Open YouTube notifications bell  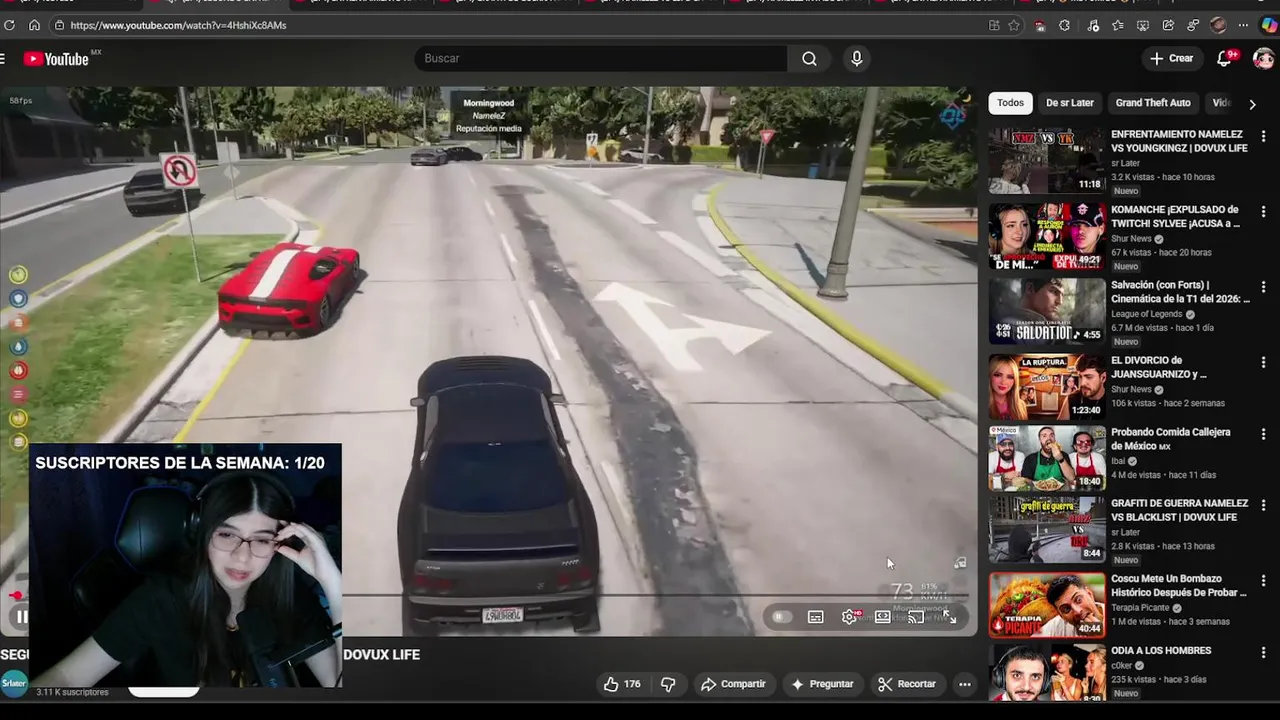pos(1224,59)
